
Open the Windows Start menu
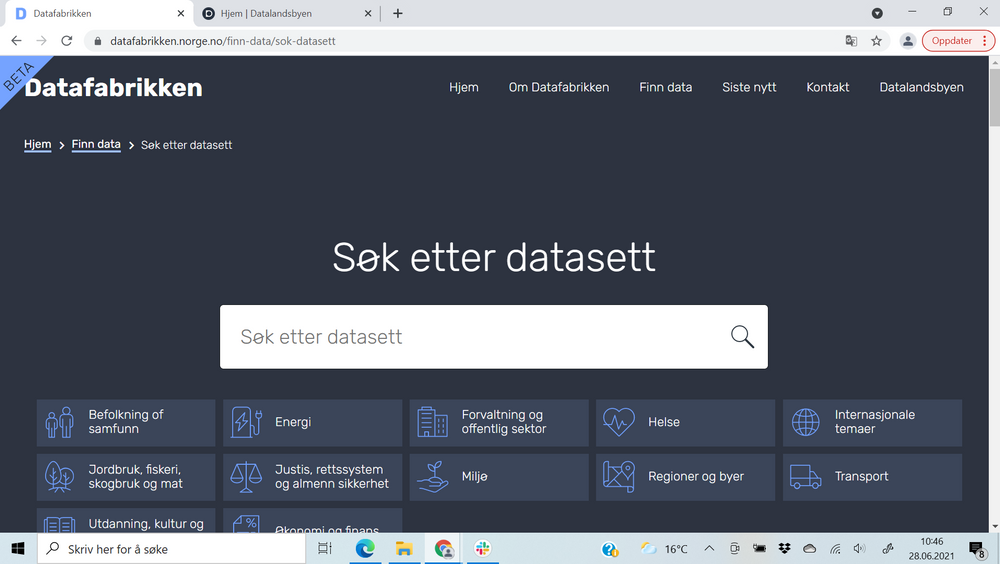pyautogui.click(x=18, y=549)
